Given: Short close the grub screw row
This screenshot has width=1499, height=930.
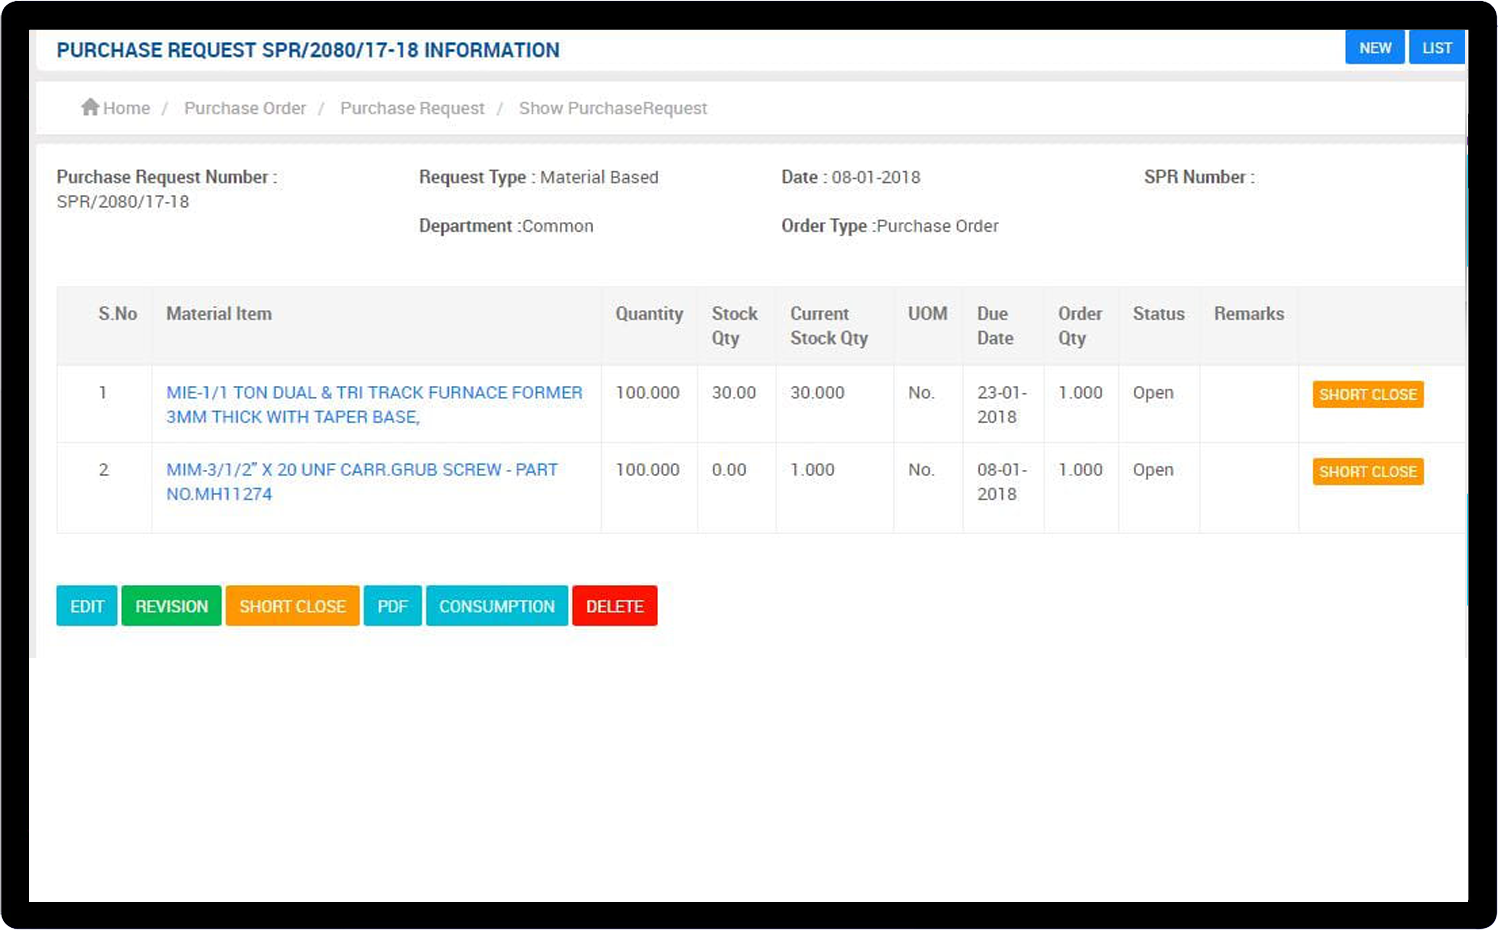Looking at the screenshot, I should pyautogui.click(x=1368, y=472).
